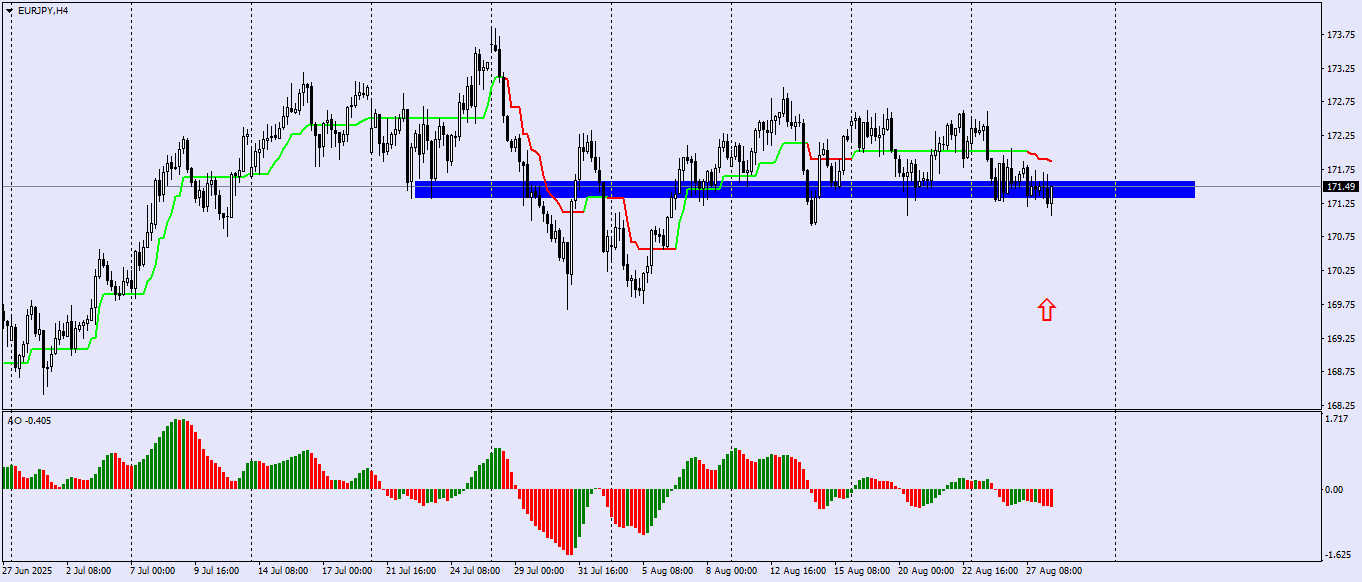Click price scale value 172.75
The height and width of the screenshot is (582, 1362).
[x=1340, y=102]
